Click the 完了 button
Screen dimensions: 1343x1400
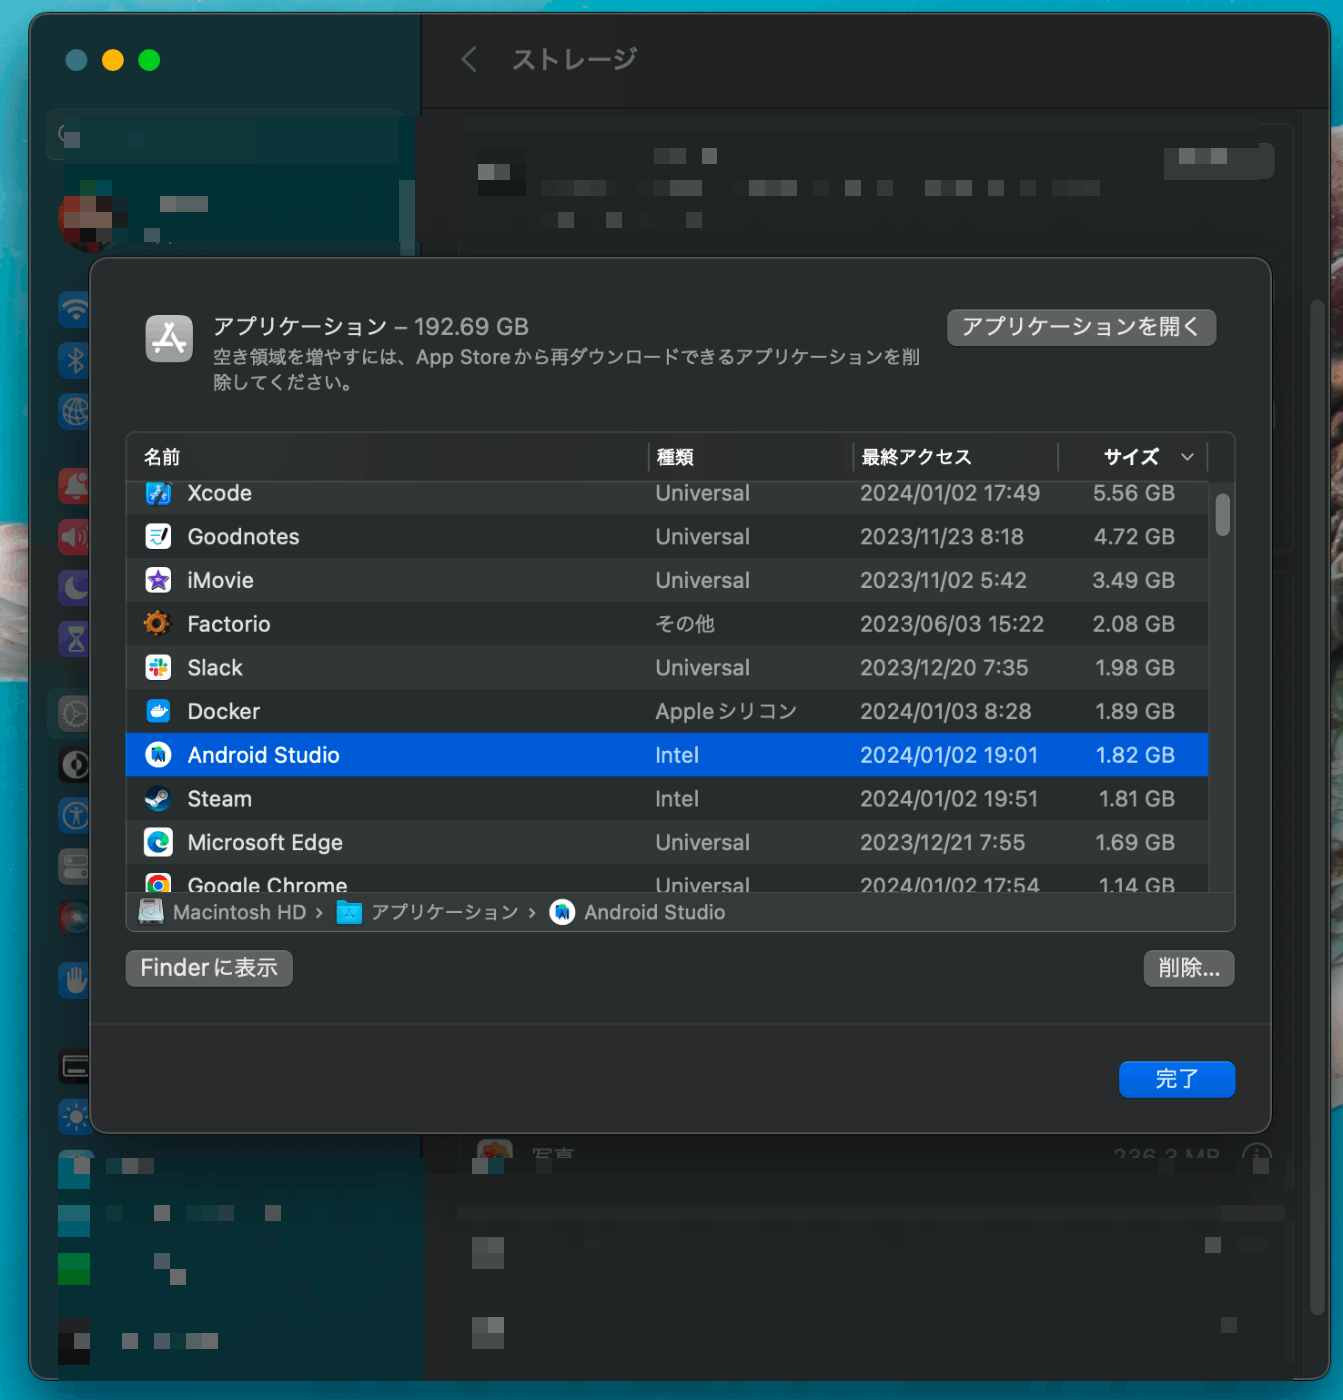(1177, 1079)
